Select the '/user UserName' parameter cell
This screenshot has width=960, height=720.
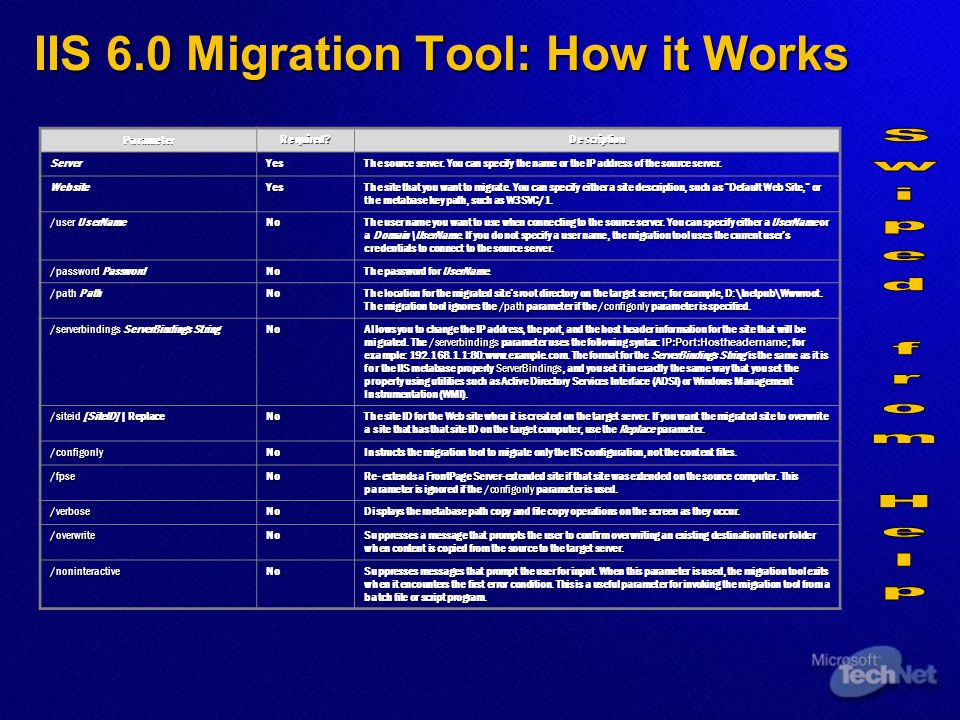tap(148, 235)
